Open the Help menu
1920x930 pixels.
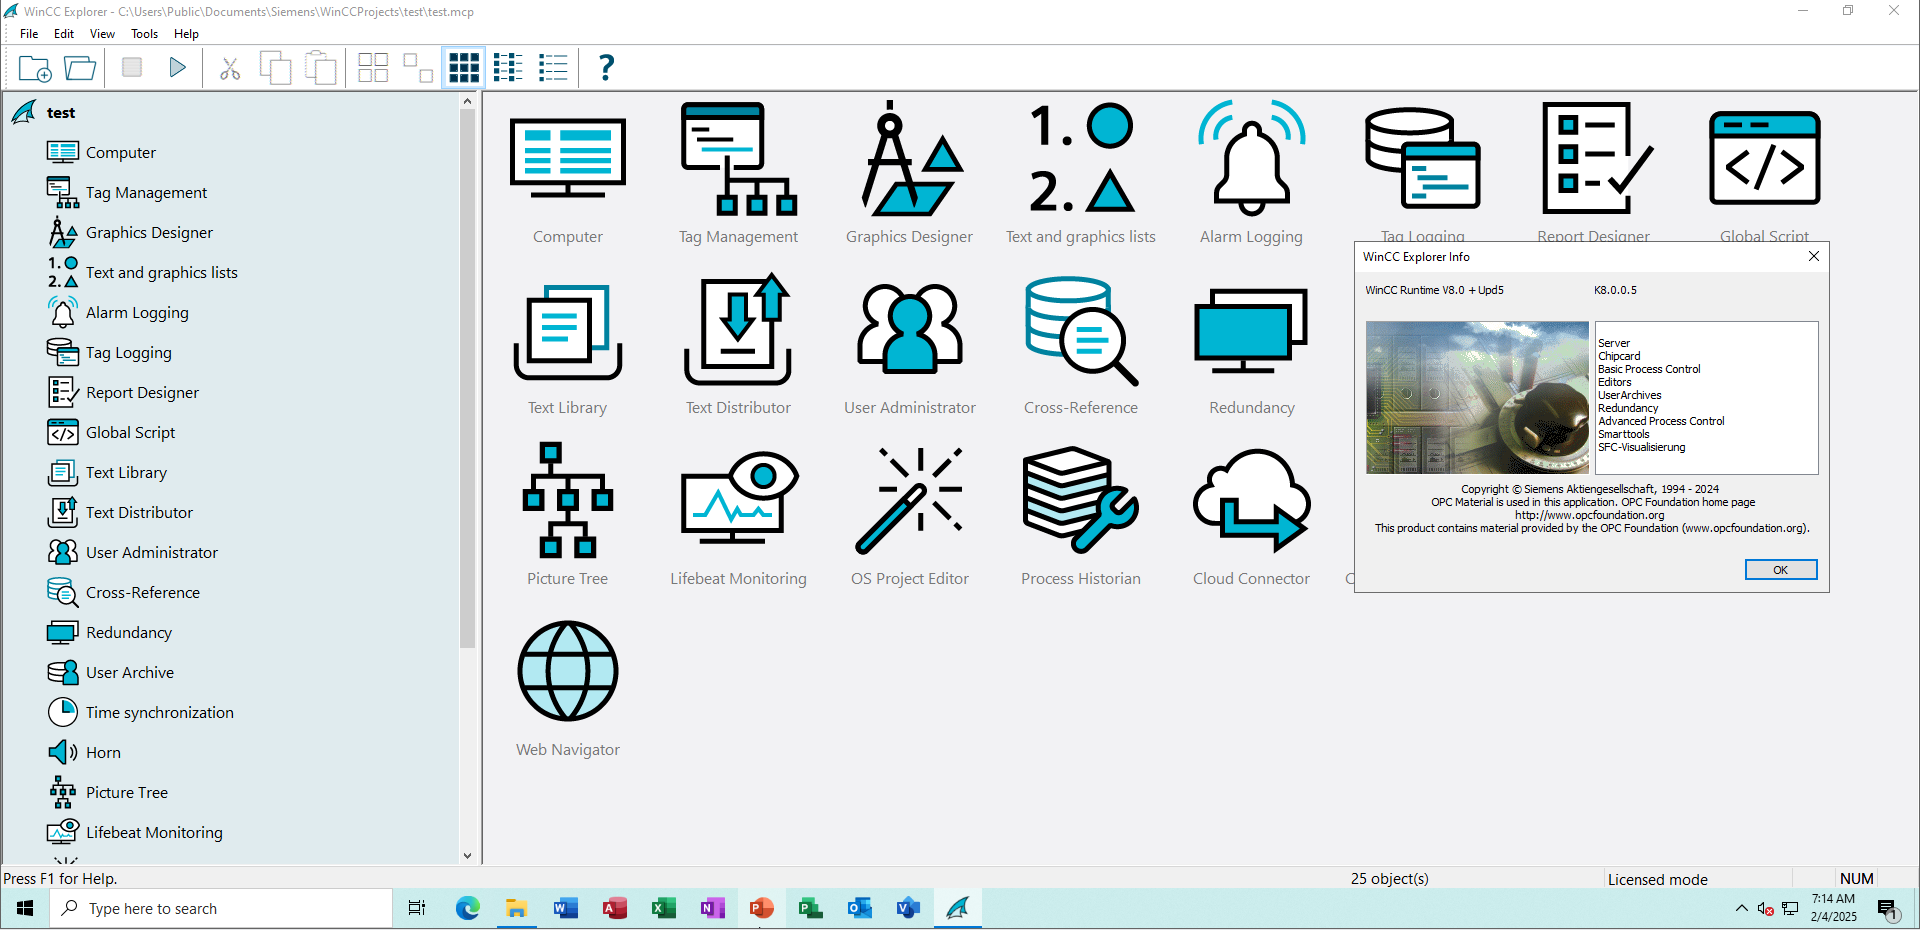pyautogui.click(x=186, y=33)
